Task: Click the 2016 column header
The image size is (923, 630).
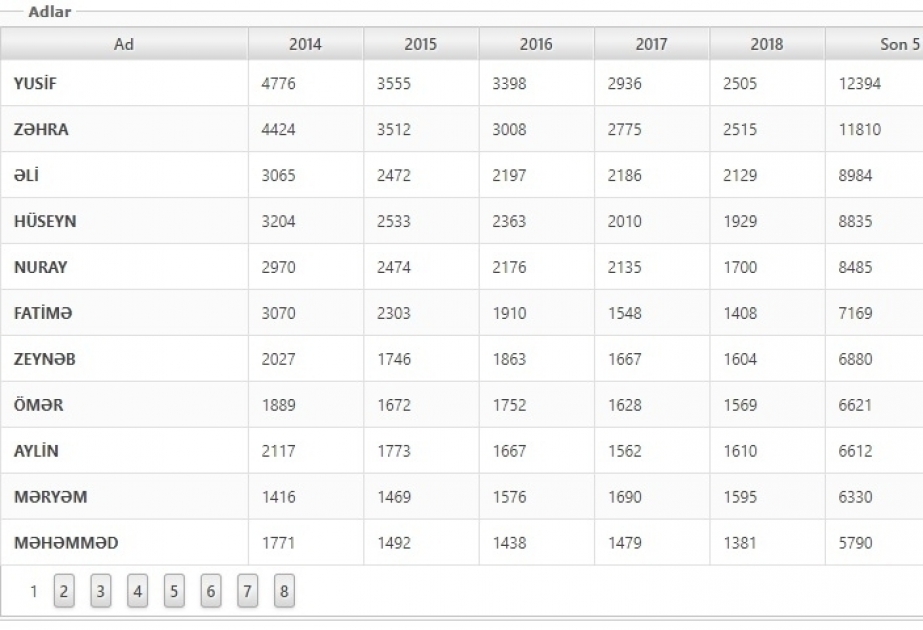Action: [x=536, y=44]
